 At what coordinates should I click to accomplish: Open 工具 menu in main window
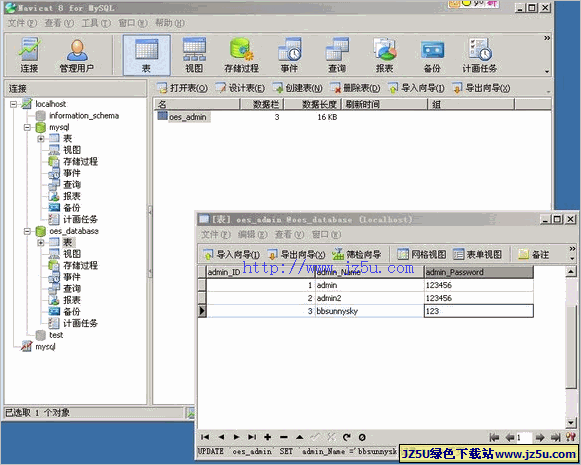(96, 23)
